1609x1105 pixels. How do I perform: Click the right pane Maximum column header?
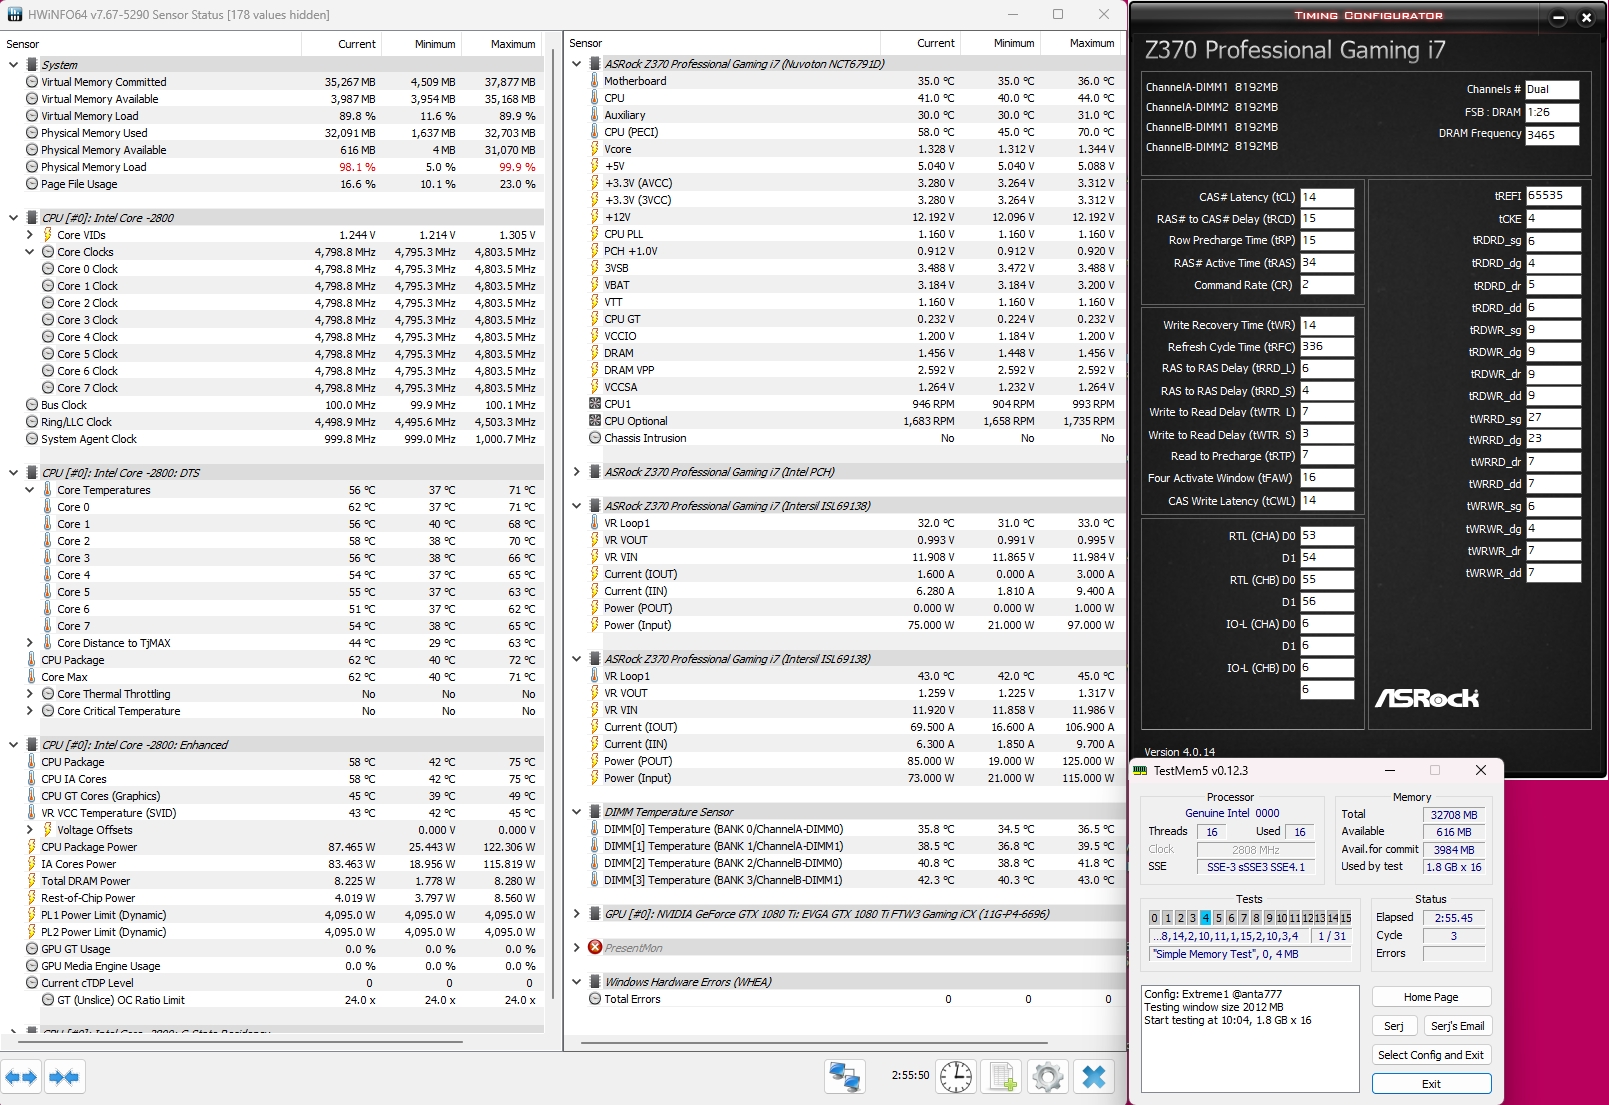click(x=1083, y=43)
